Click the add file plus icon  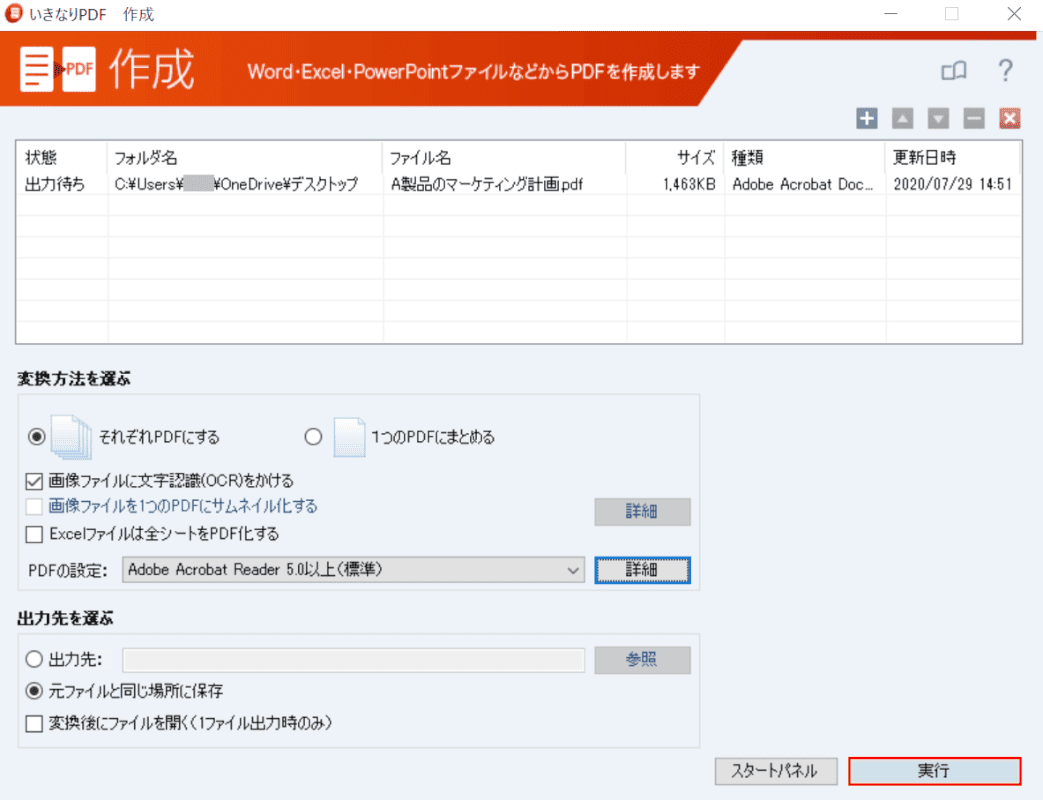click(x=866, y=119)
